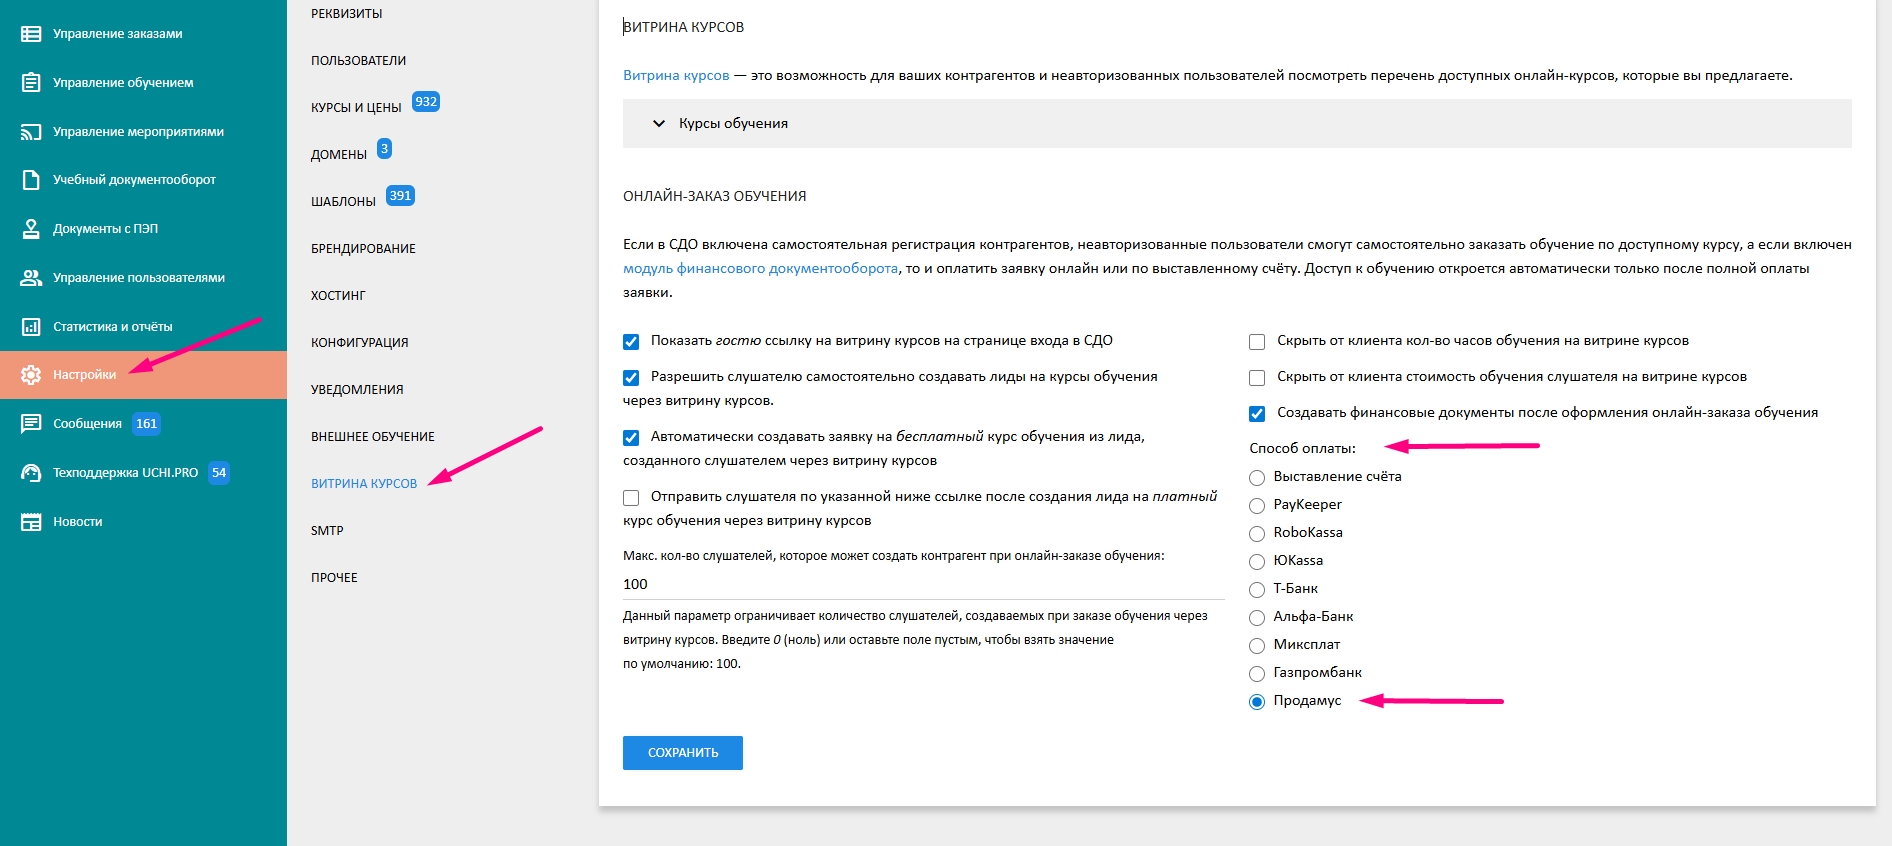The image size is (1892, 846).
Task: Switch to the Реквизиты settings tab
Action: pyautogui.click(x=346, y=14)
